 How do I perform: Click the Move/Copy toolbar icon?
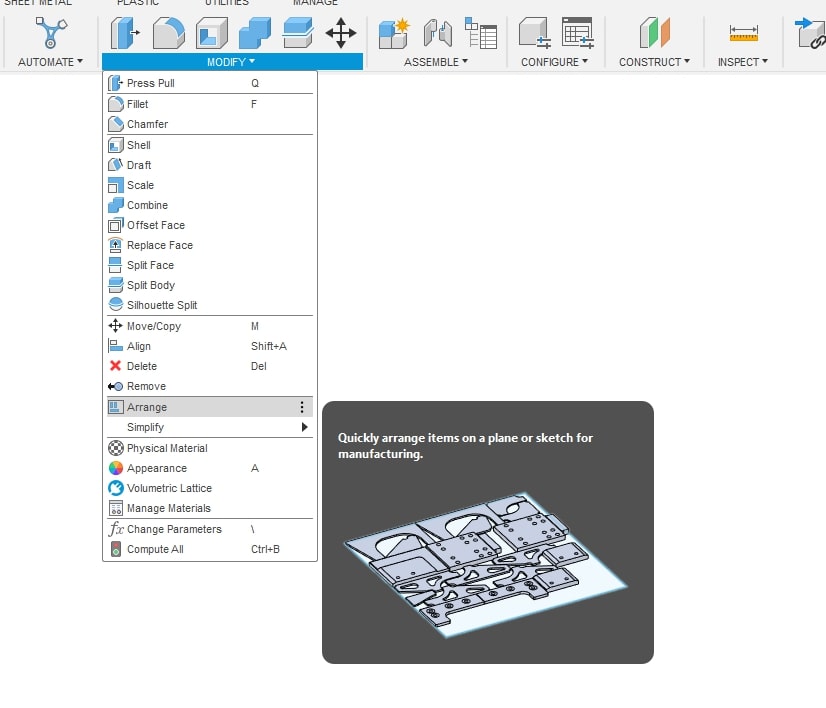coord(341,33)
